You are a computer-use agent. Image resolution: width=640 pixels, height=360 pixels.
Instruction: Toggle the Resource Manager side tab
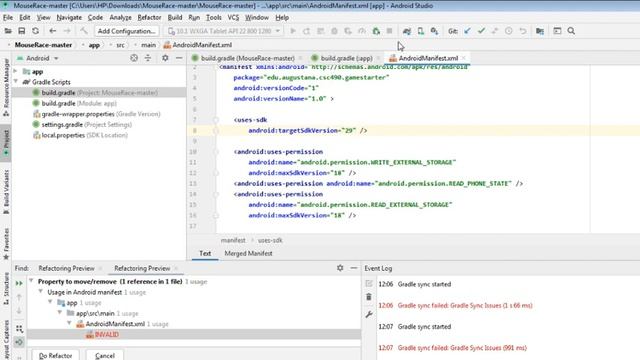tap(6, 87)
